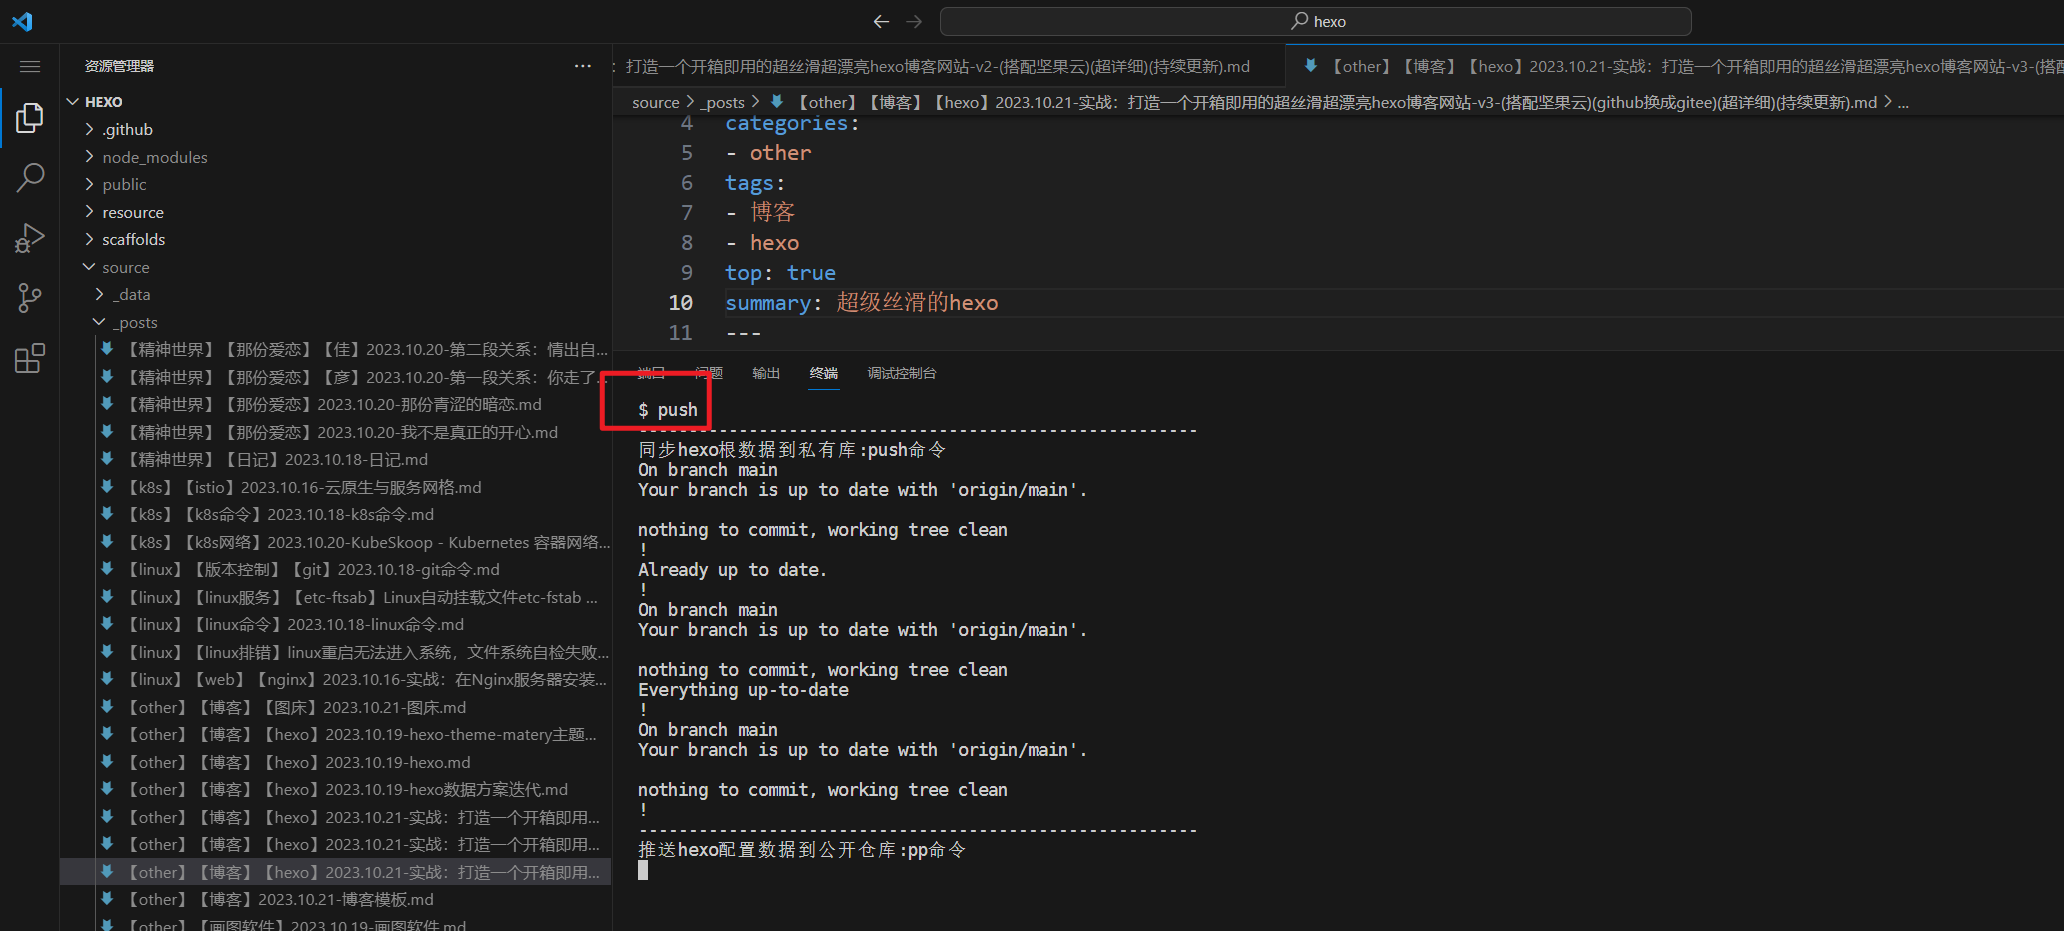Click the 资源管理器 panel title
The height and width of the screenshot is (931, 2064).
pos(119,66)
